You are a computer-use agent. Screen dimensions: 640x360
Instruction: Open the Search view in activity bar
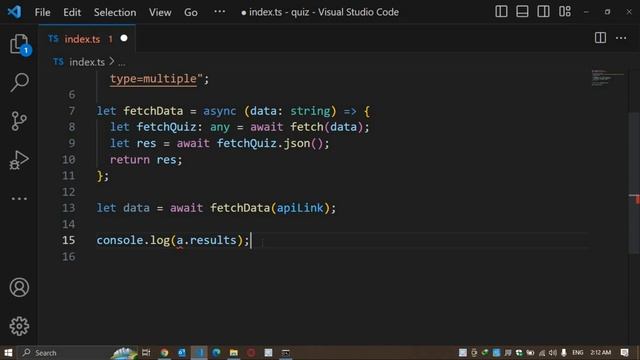(19, 82)
